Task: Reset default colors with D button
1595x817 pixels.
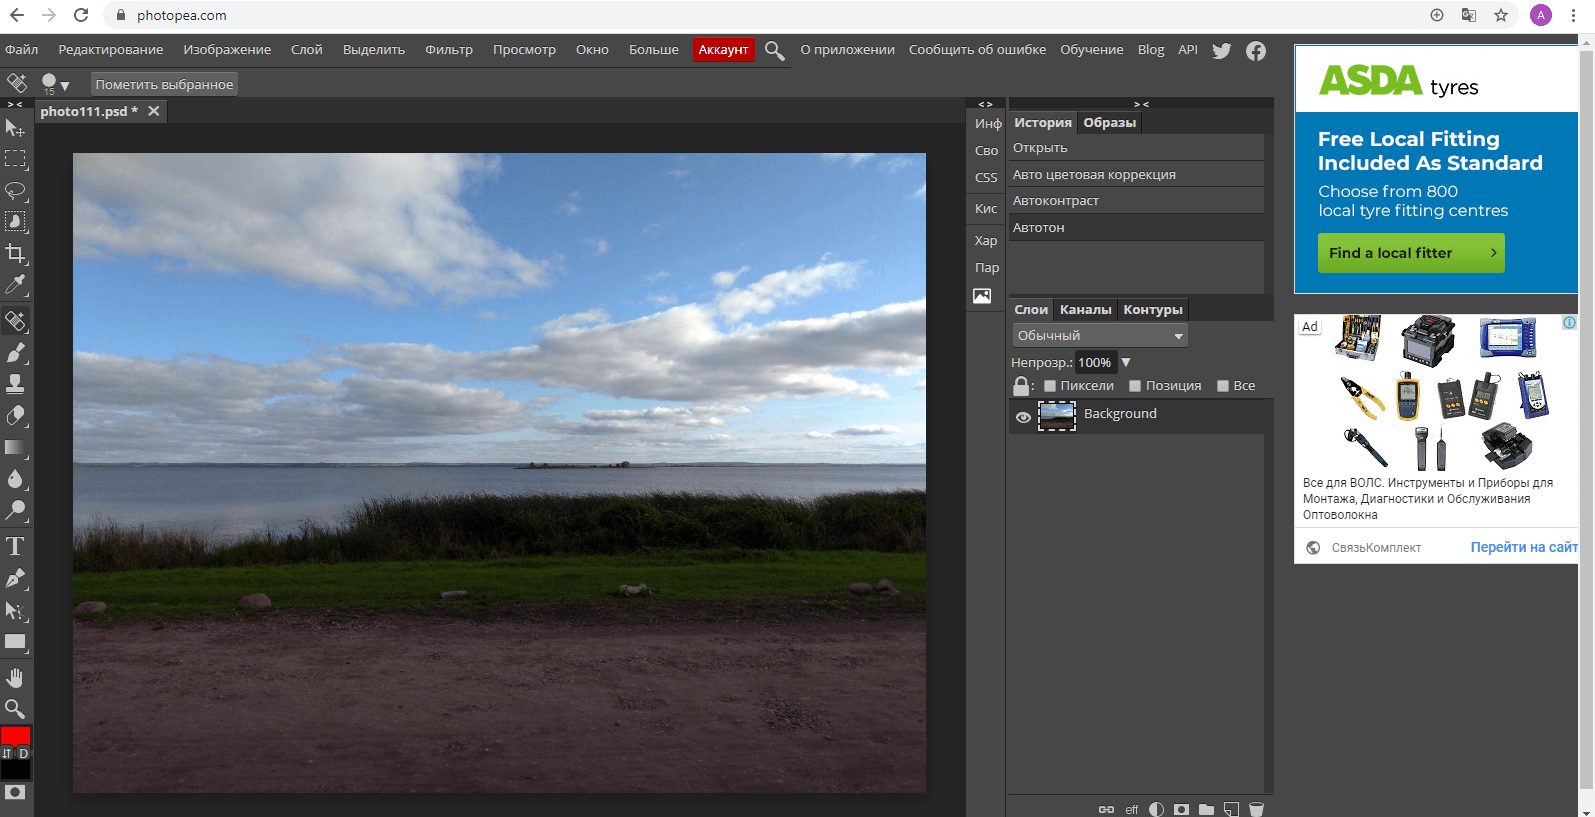Action: (x=24, y=754)
